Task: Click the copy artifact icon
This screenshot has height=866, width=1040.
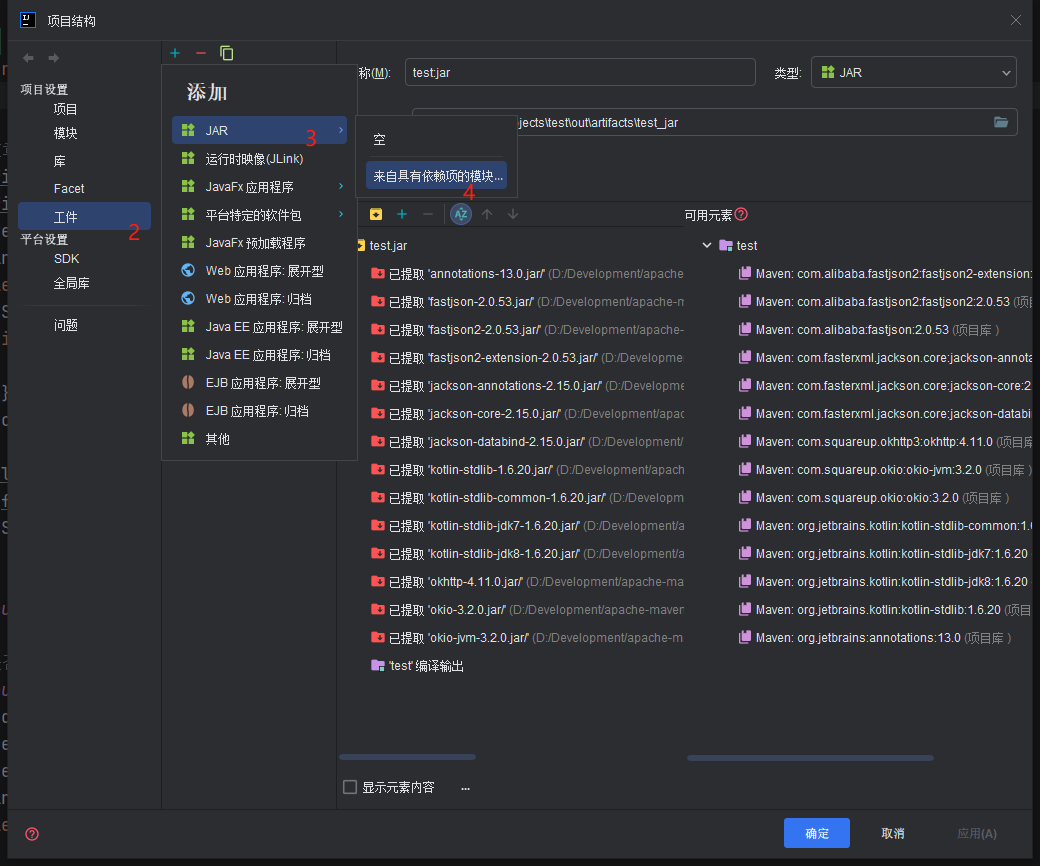Action: tap(227, 53)
